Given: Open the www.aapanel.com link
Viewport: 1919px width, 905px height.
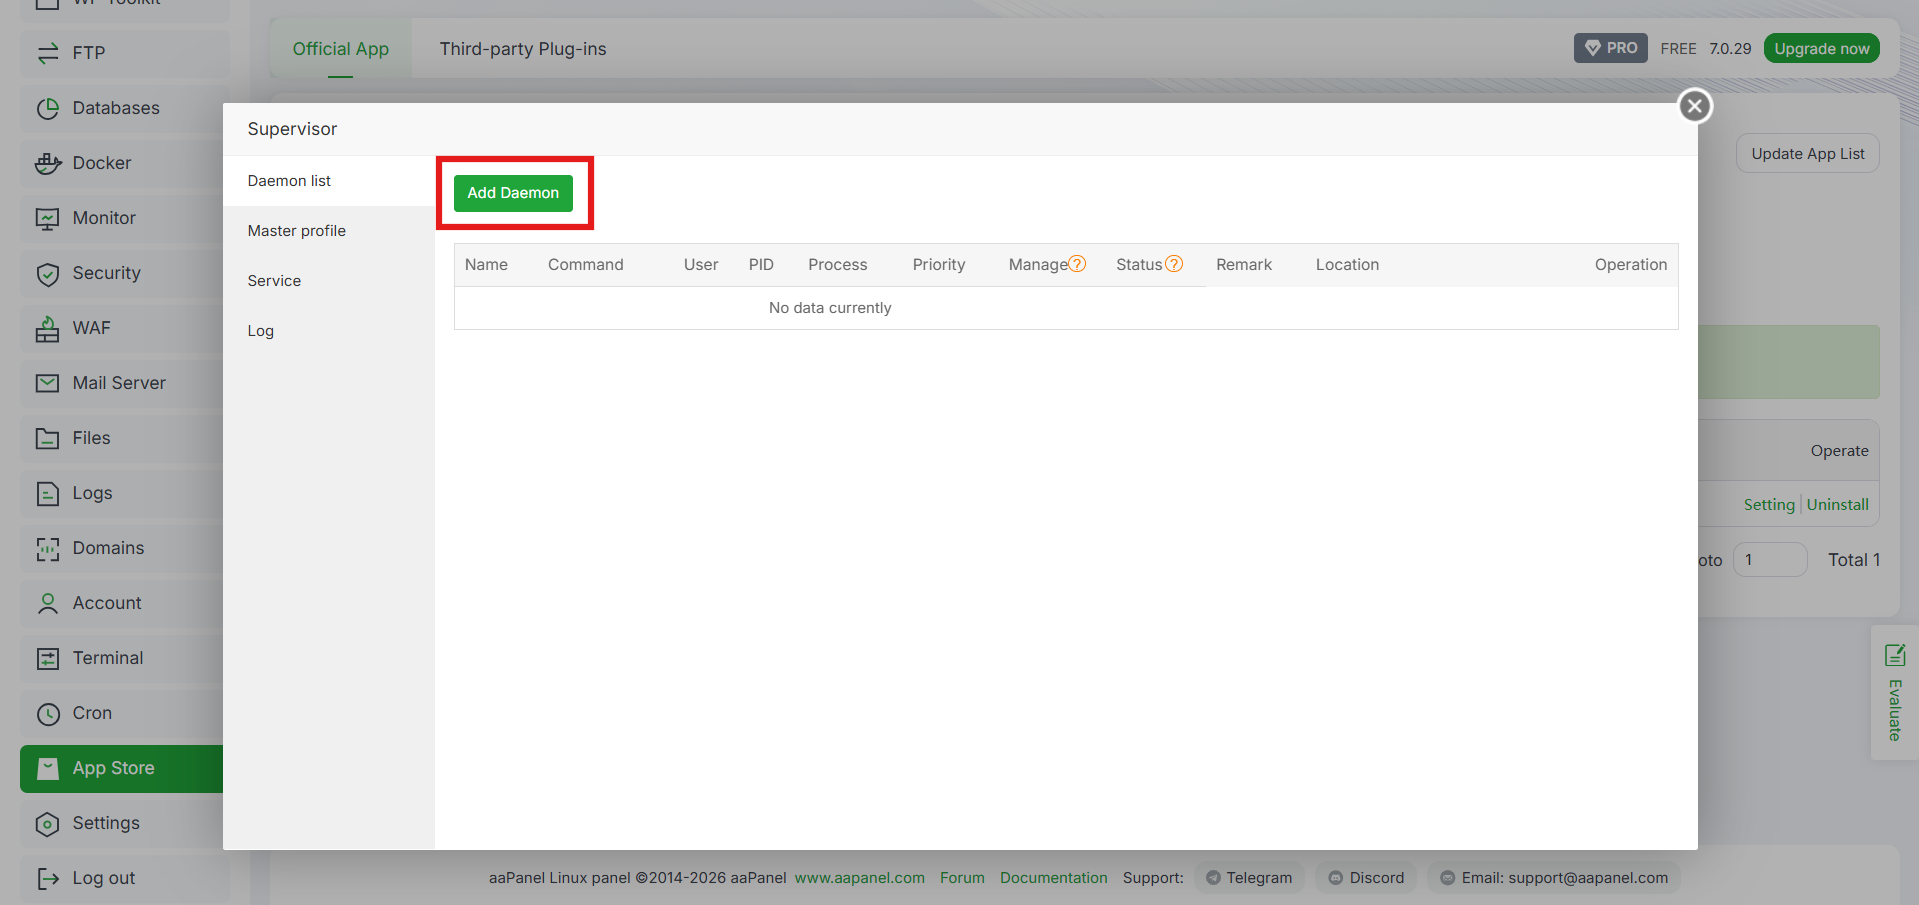Looking at the screenshot, I should pyautogui.click(x=860, y=878).
